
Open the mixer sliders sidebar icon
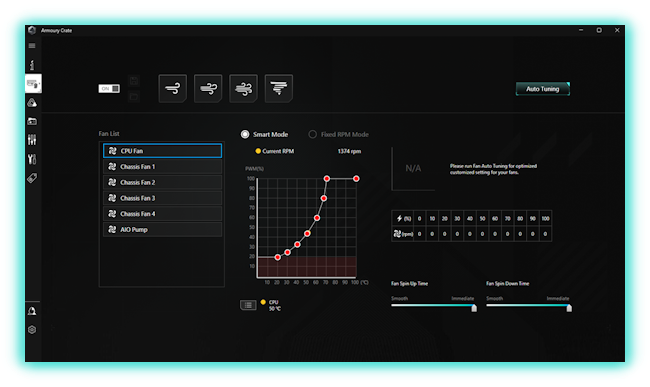32,140
